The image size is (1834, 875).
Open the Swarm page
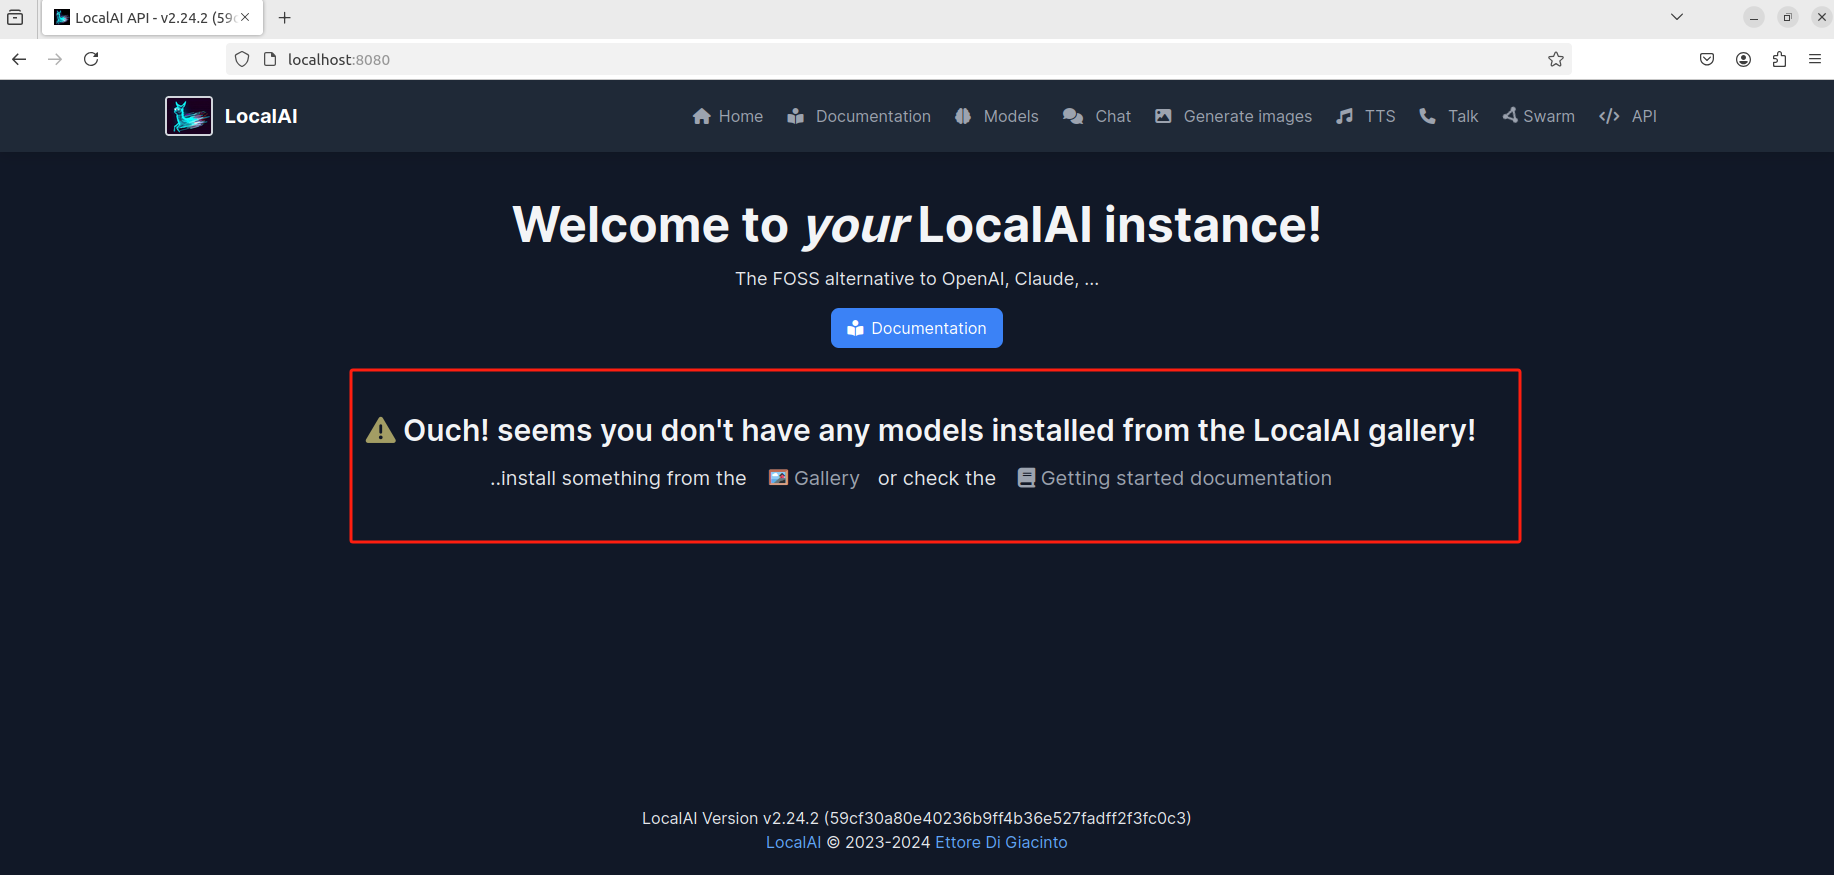coord(1538,116)
